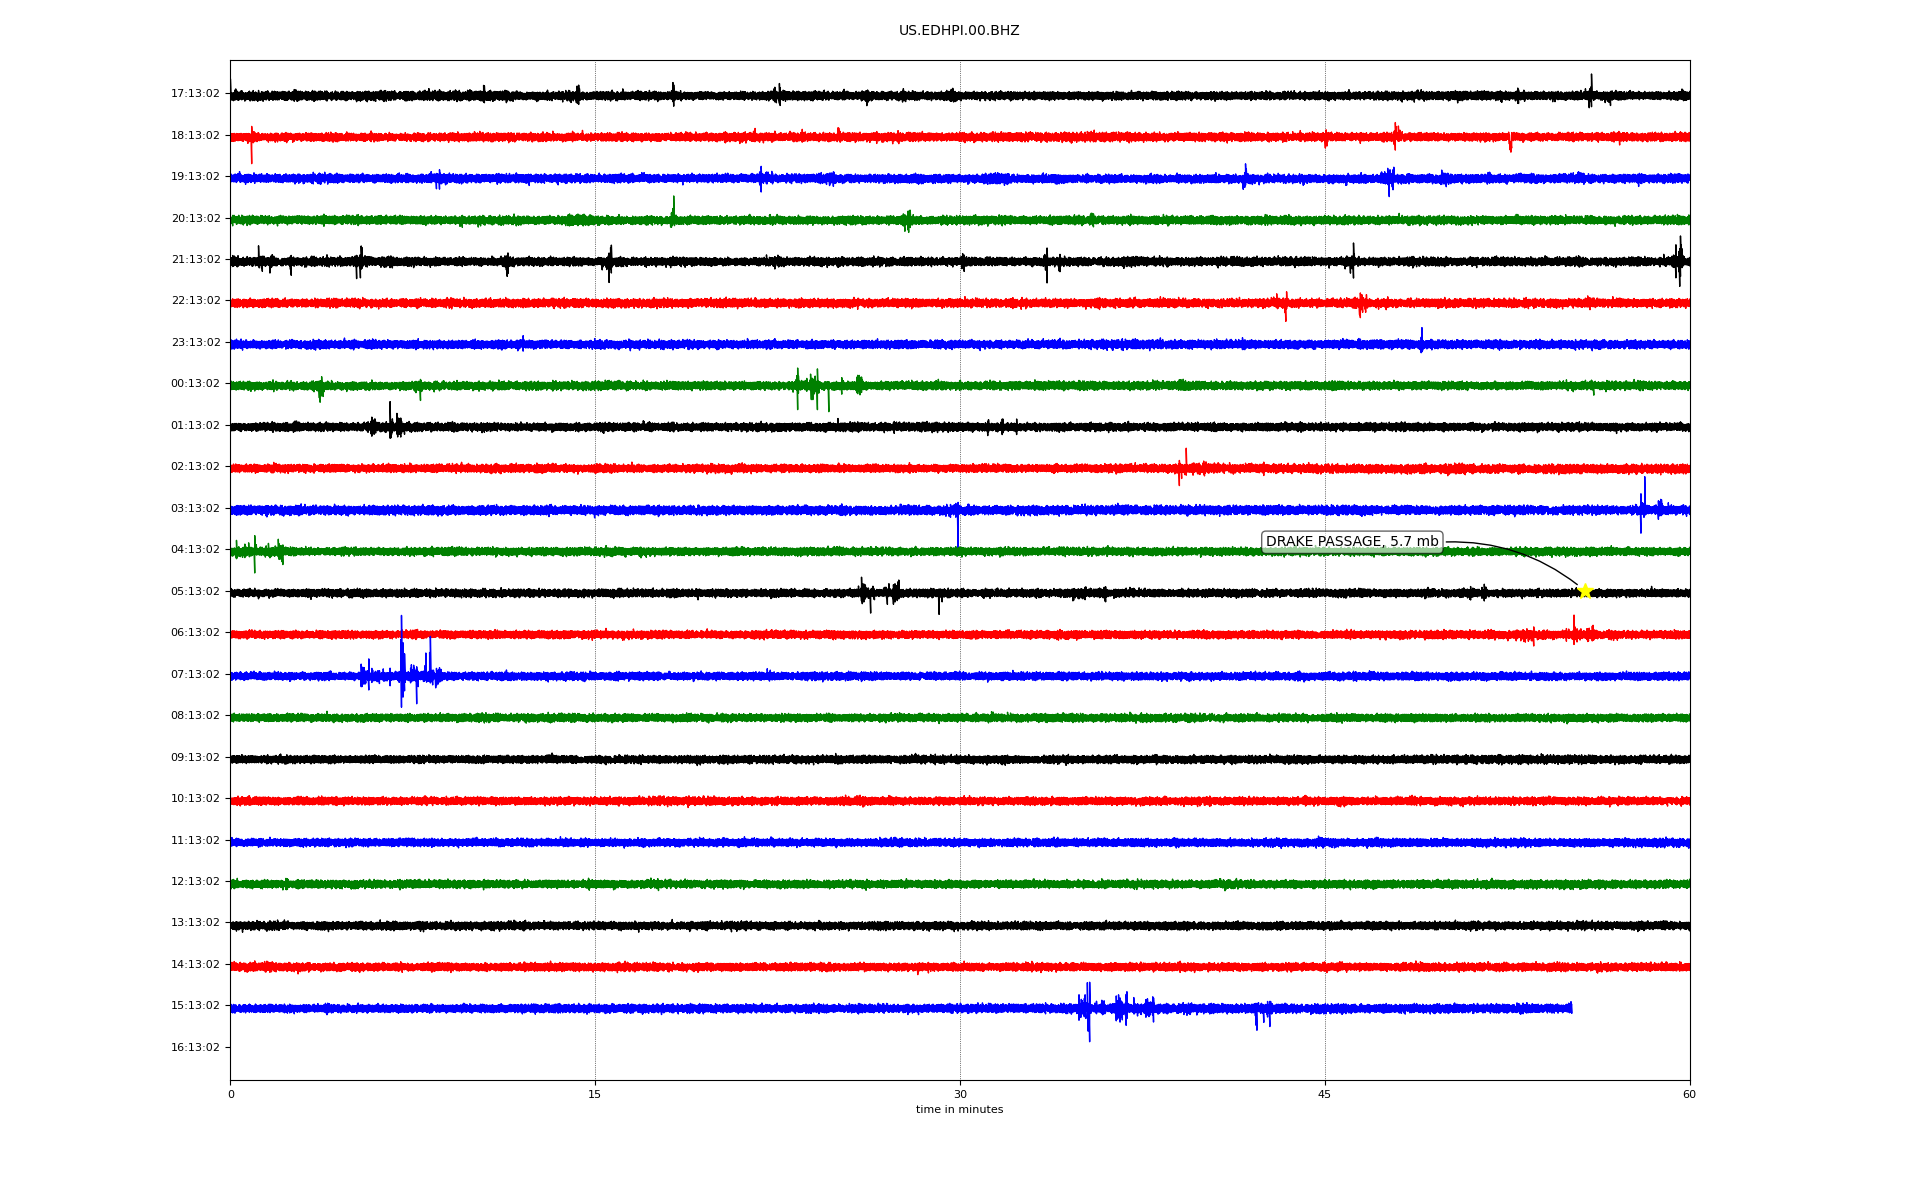1920x1200 pixels.
Task: Select the 02:13:02 time label
Action: point(195,467)
